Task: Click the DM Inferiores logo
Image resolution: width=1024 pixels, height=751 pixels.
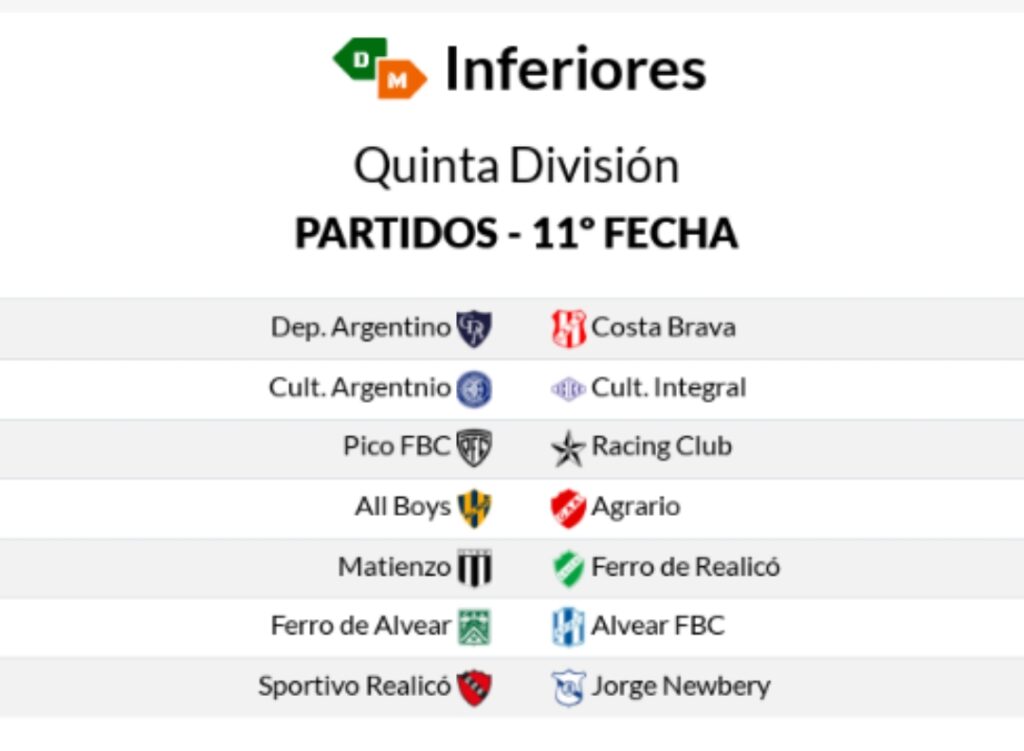Action: (380, 68)
